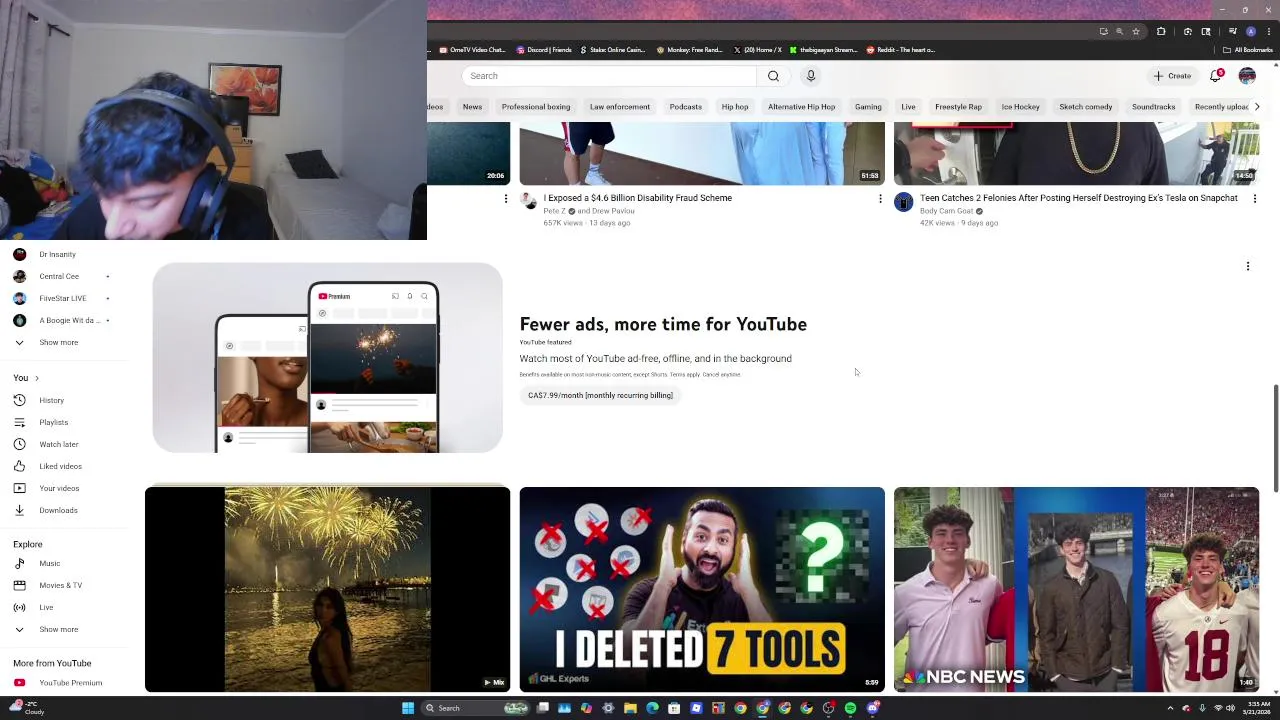The image size is (1280, 720).
Task: Open the All Bookmarks folder
Action: 1248,50
